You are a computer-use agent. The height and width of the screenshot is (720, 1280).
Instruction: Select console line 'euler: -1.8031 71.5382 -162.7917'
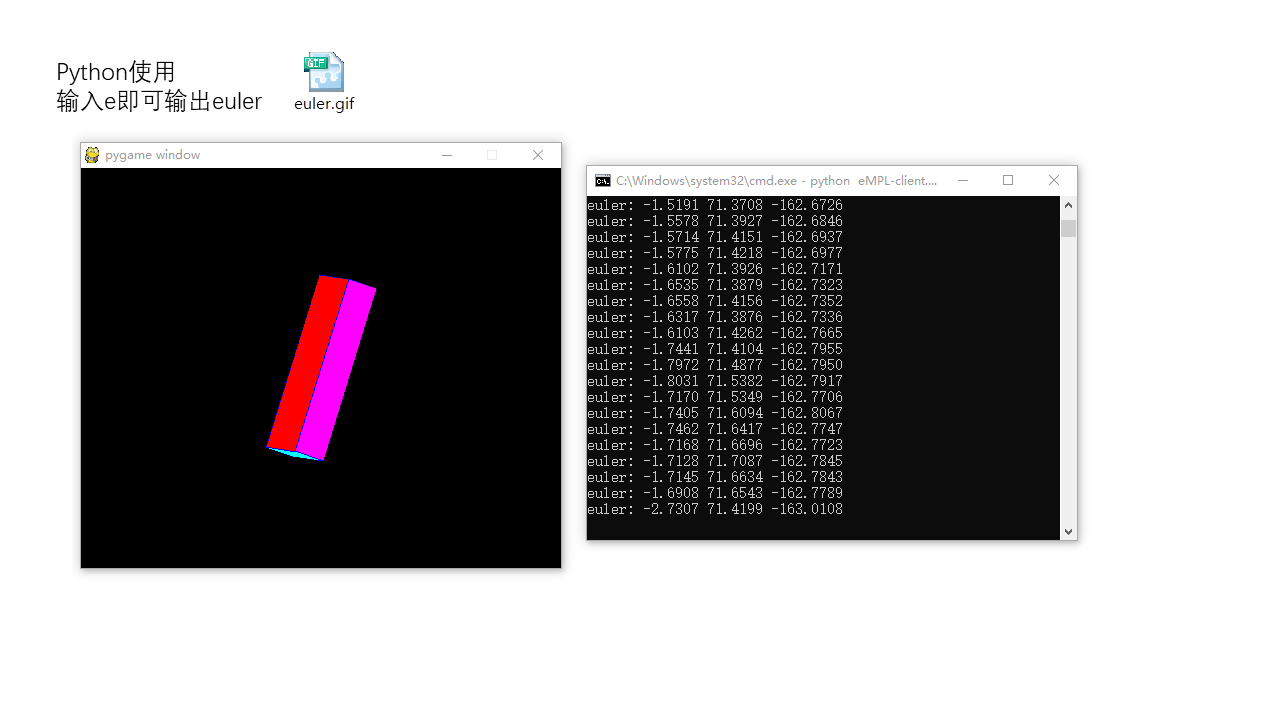(715, 381)
